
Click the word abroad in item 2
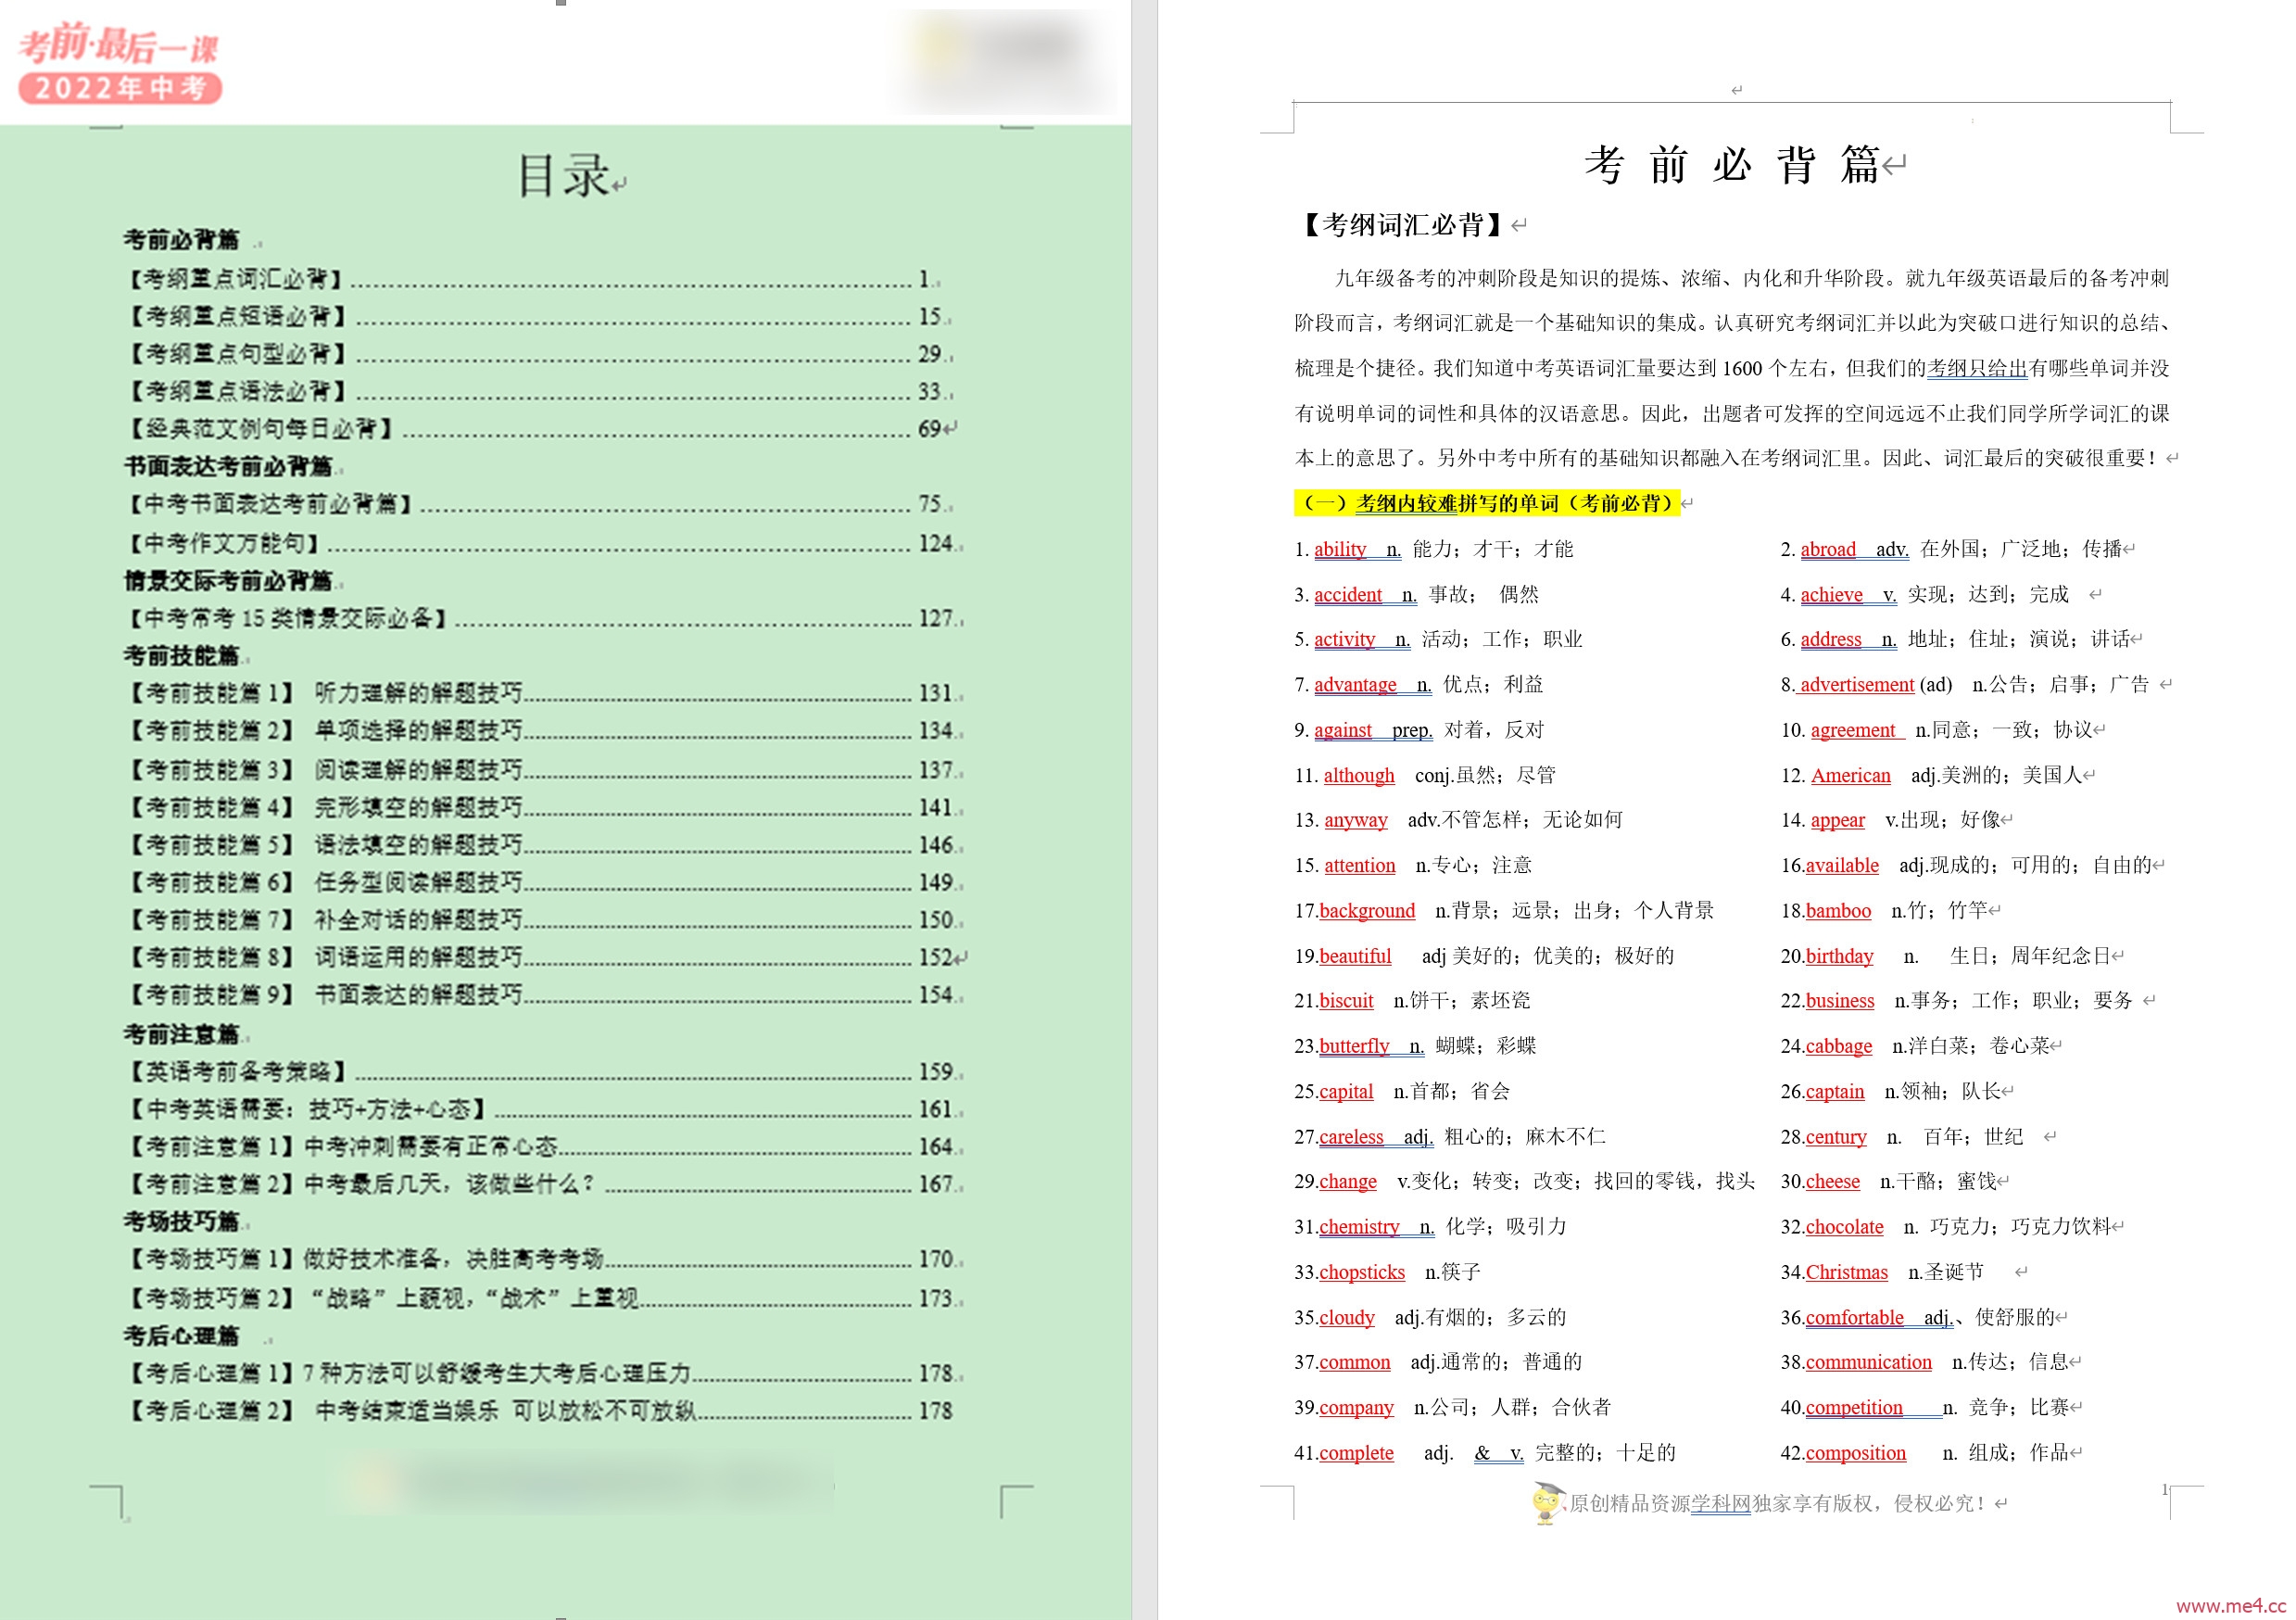pos(1828,549)
